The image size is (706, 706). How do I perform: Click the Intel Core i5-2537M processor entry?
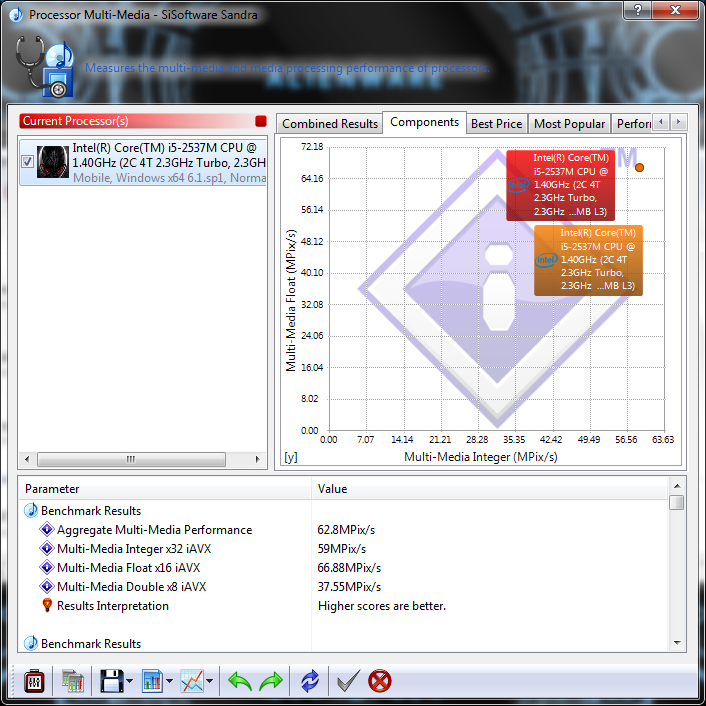coord(143,162)
